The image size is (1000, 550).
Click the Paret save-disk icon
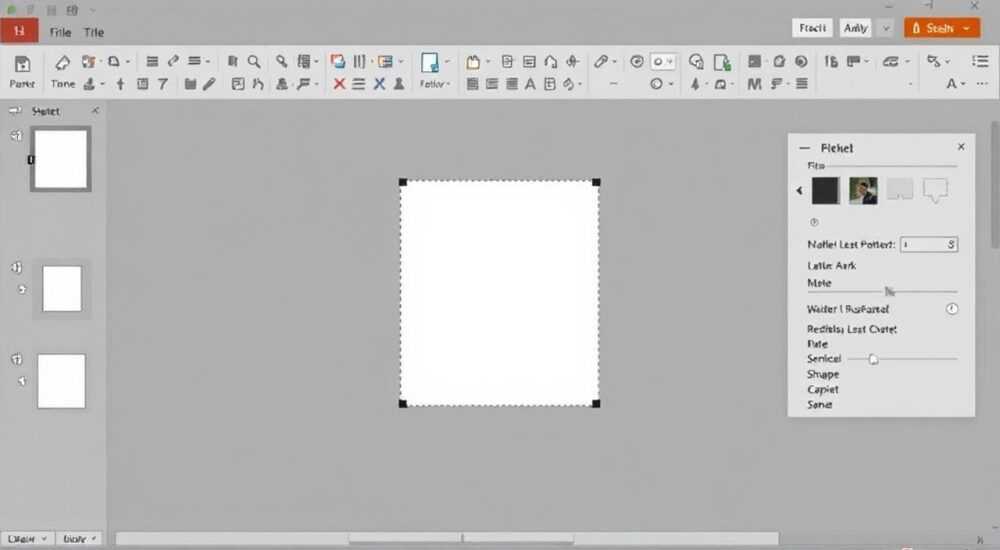tap(22, 64)
